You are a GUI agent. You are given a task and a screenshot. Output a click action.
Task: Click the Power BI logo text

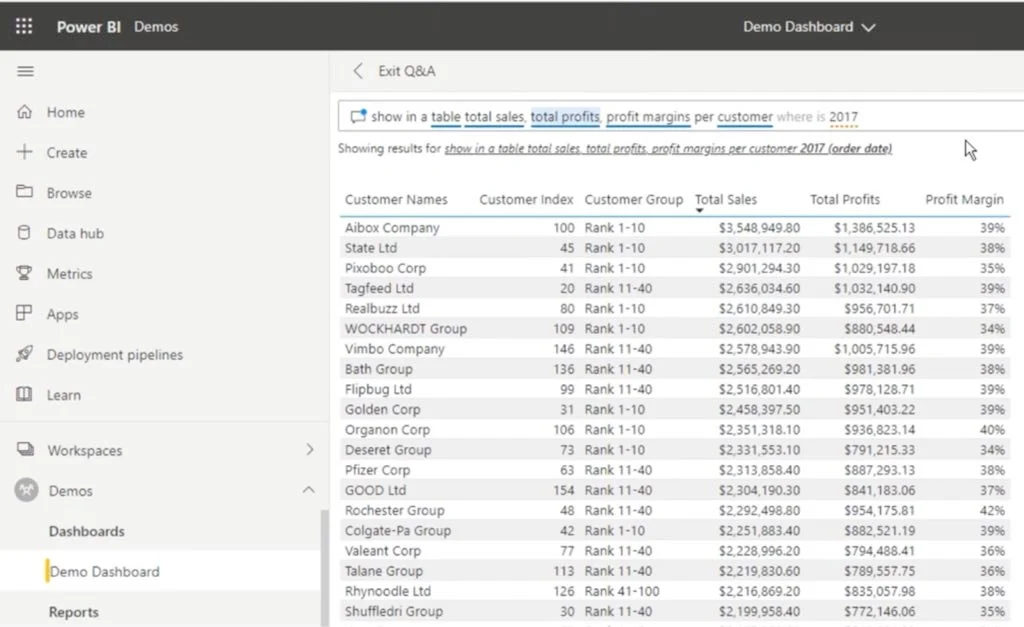[x=88, y=27]
